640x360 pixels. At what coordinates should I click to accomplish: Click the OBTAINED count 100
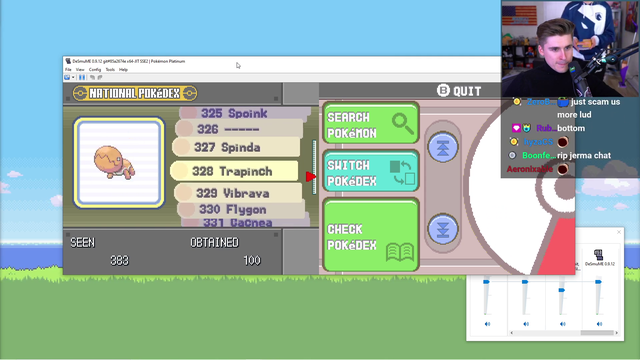tap(252, 260)
